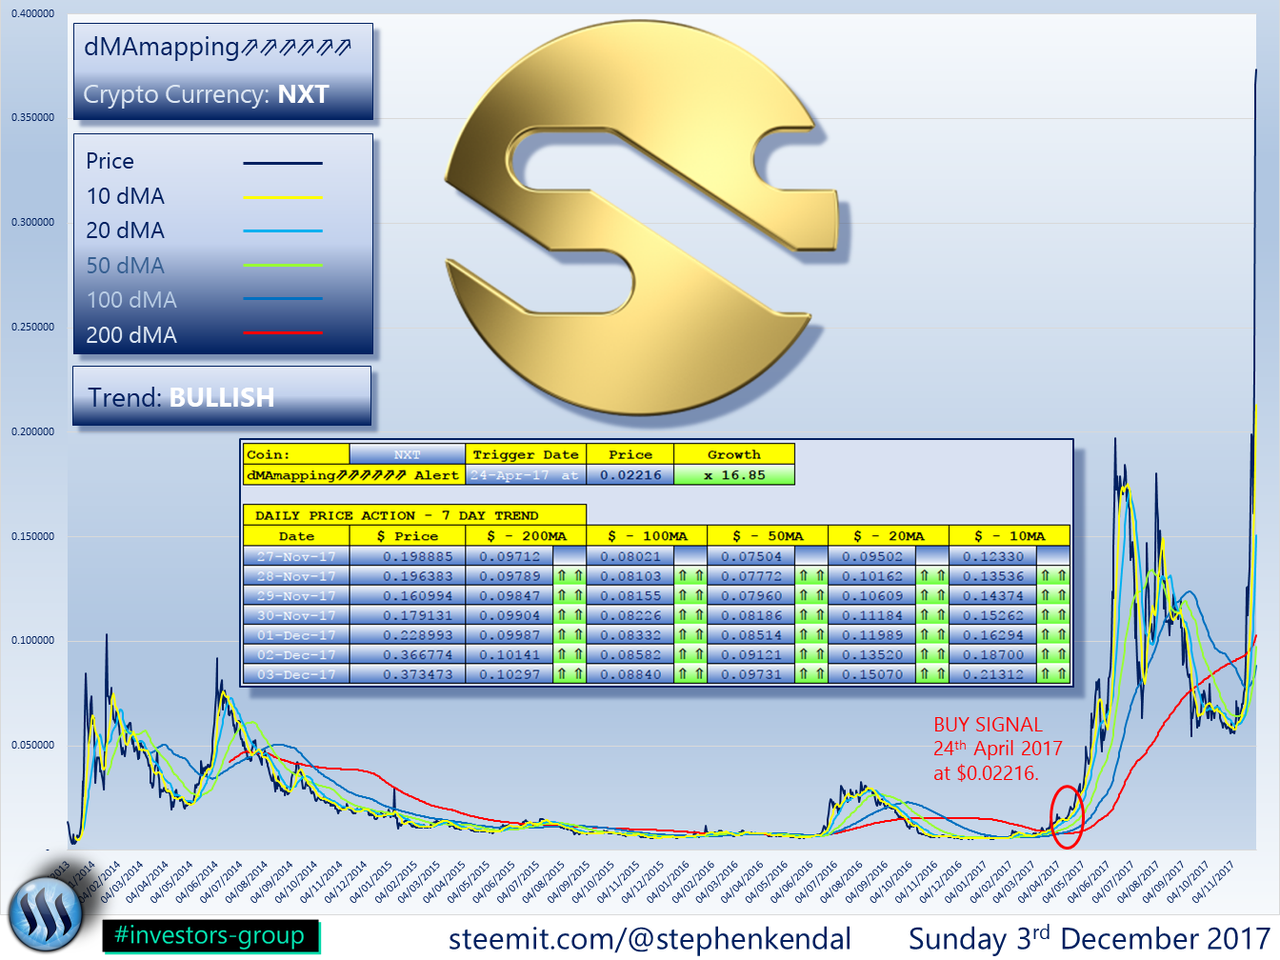Click the 0.21312 10MA value
The width and height of the screenshot is (1280, 960).
(x=994, y=675)
